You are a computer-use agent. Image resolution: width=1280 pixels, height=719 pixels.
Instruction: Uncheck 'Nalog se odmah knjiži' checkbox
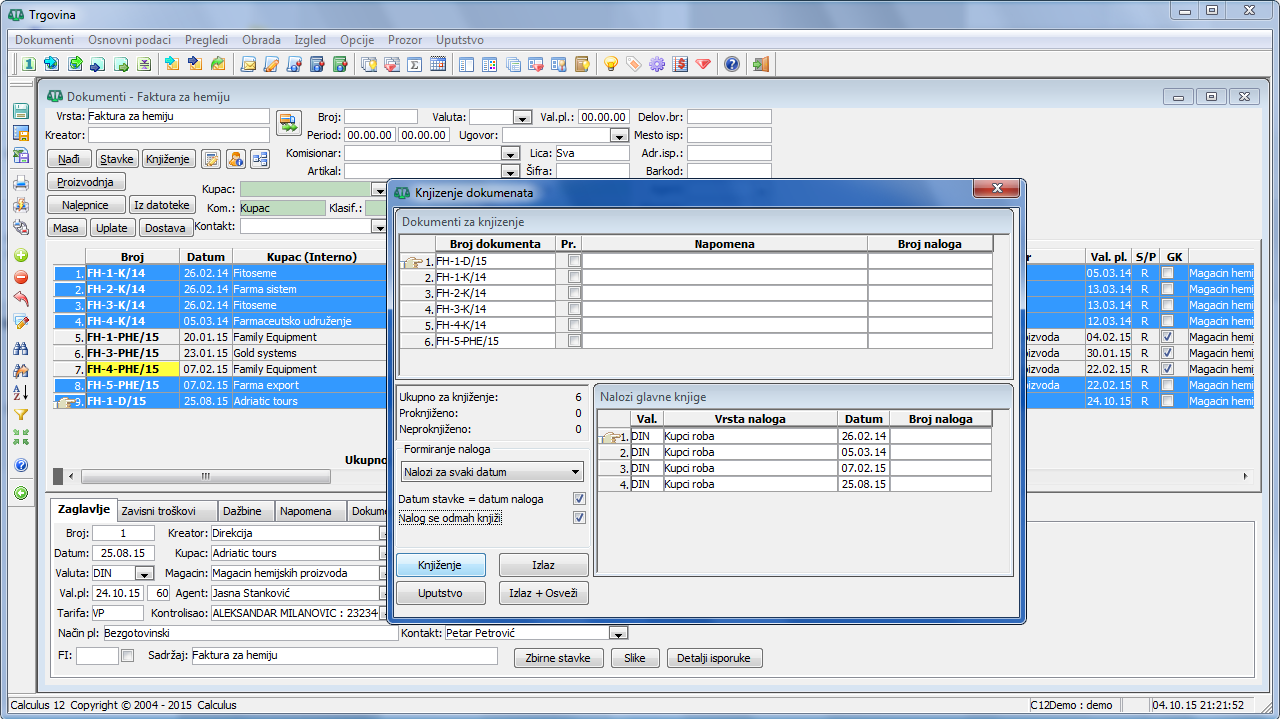[578, 518]
